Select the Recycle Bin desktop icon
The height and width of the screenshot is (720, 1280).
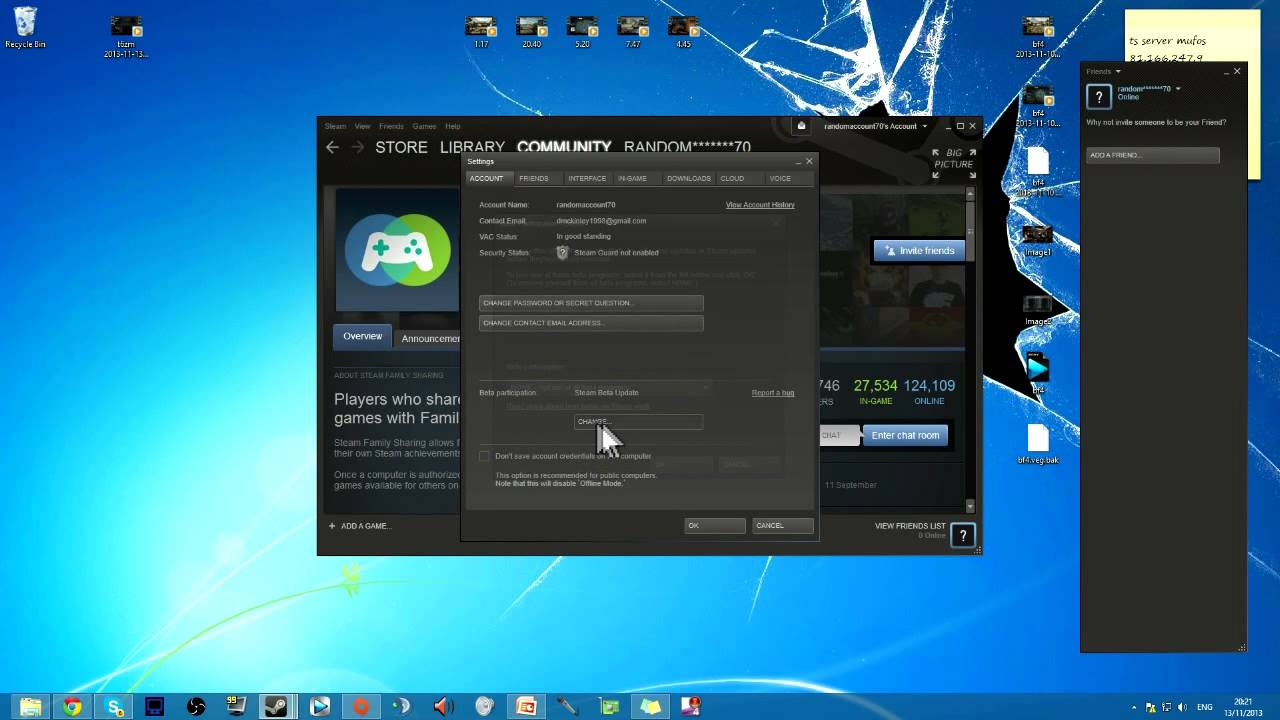[25, 28]
